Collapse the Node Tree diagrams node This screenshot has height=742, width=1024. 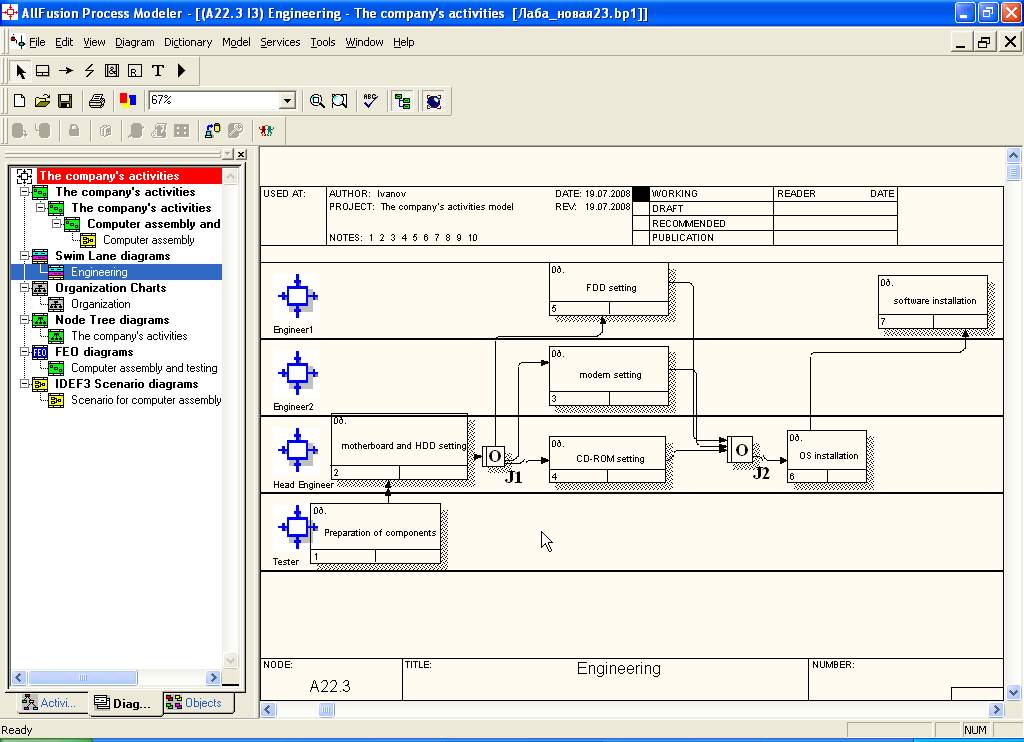click(x=24, y=320)
